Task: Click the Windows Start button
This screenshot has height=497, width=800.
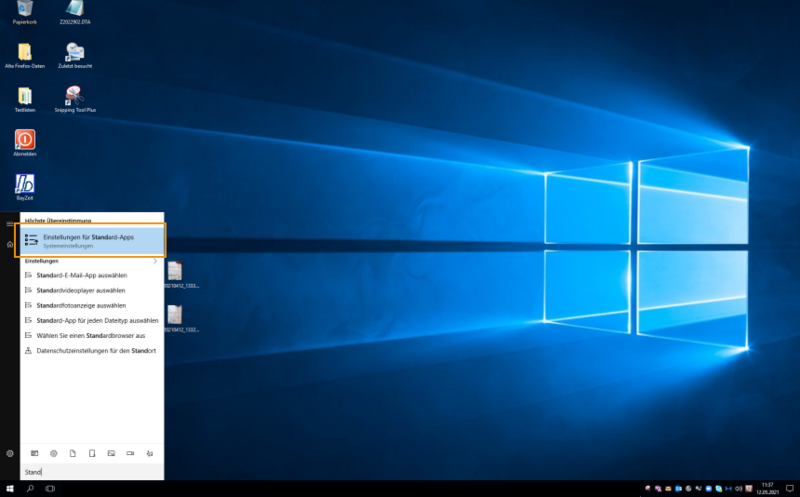Action: pyautogui.click(x=9, y=489)
